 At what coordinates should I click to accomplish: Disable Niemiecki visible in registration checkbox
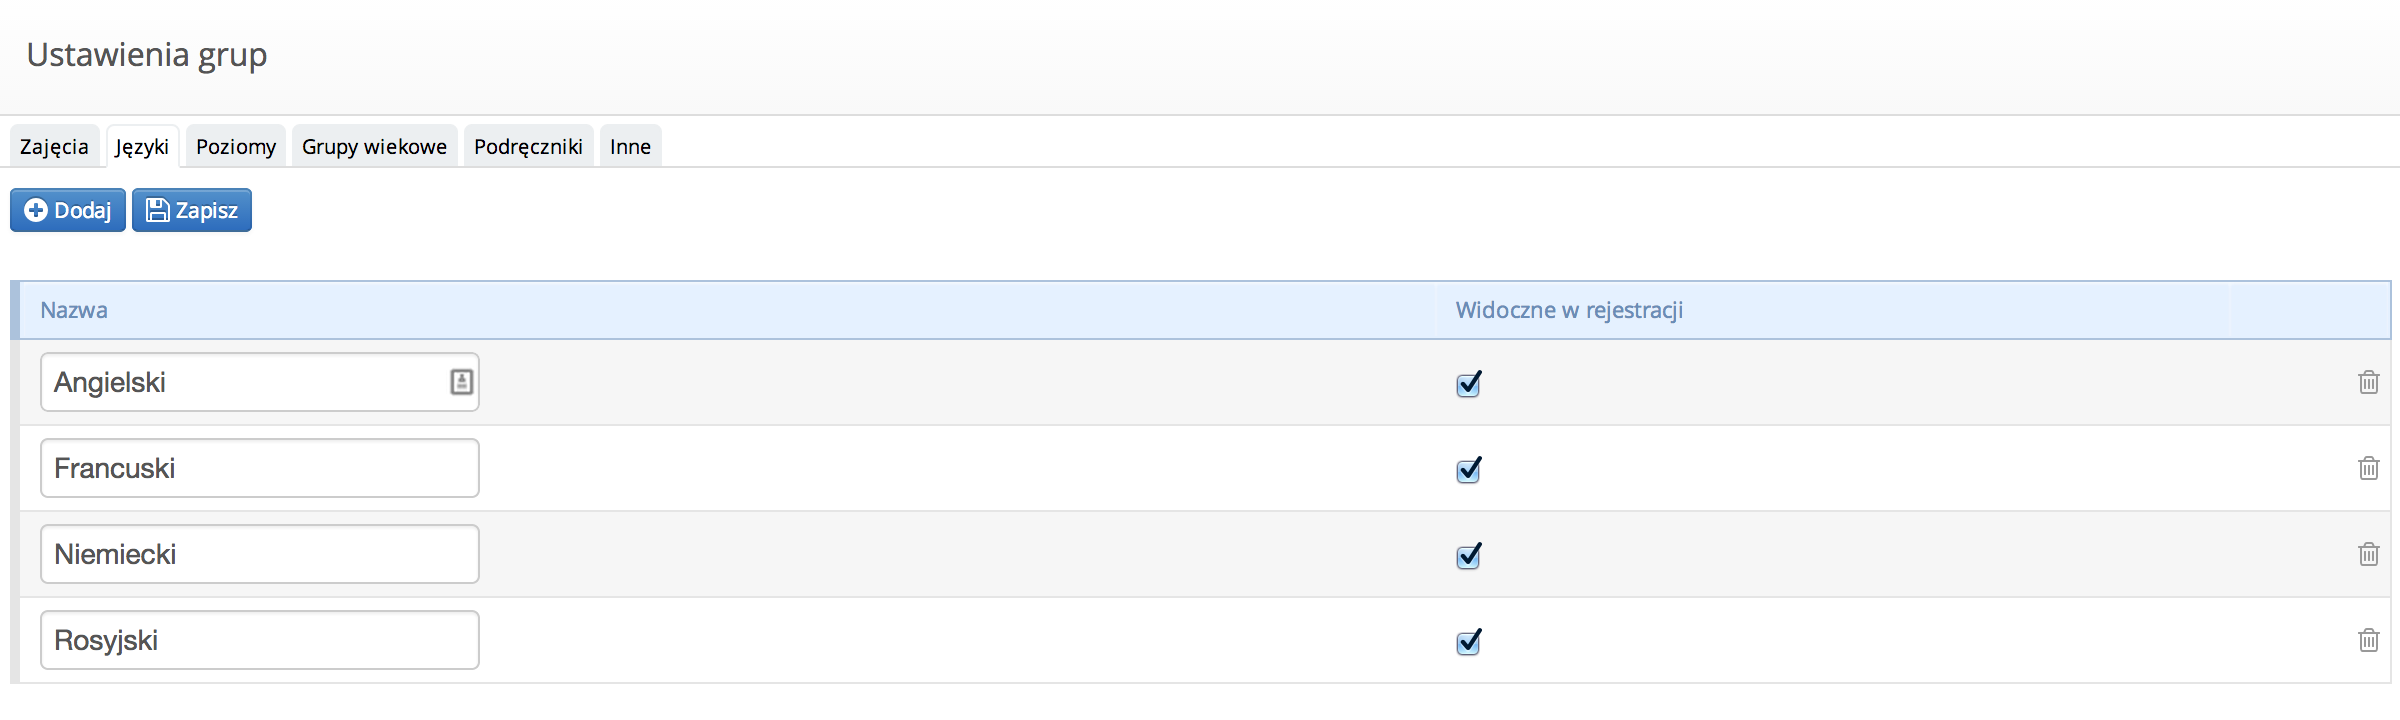(1468, 556)
